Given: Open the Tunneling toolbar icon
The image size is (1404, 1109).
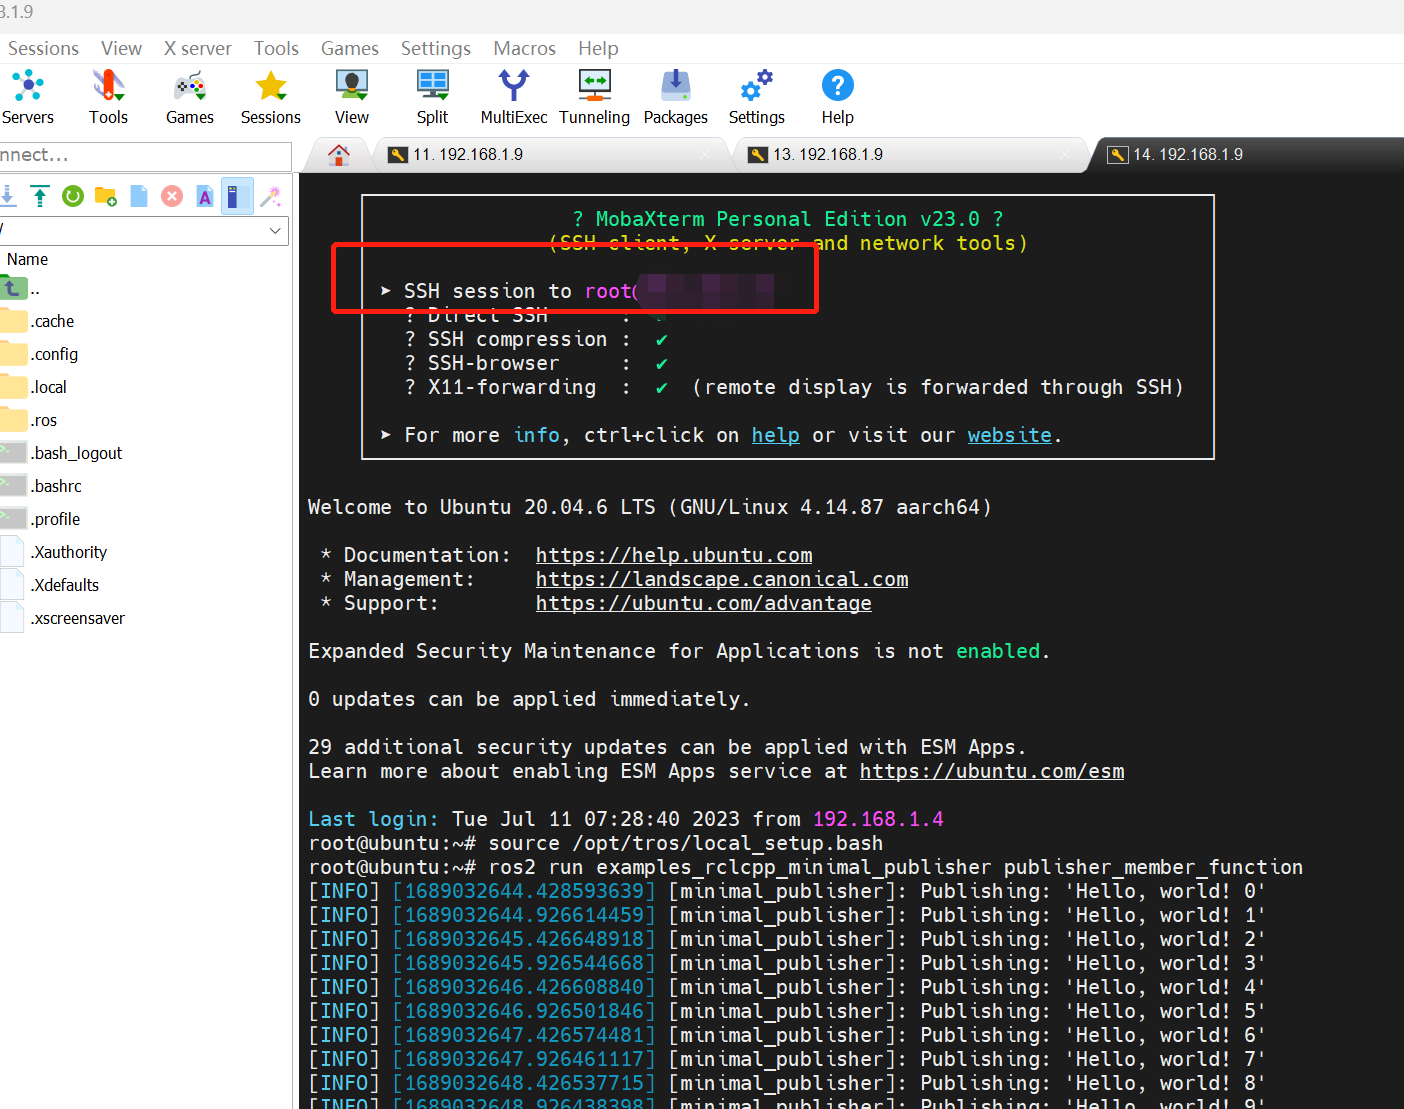Looking at the screenshot, I should 595,97.
